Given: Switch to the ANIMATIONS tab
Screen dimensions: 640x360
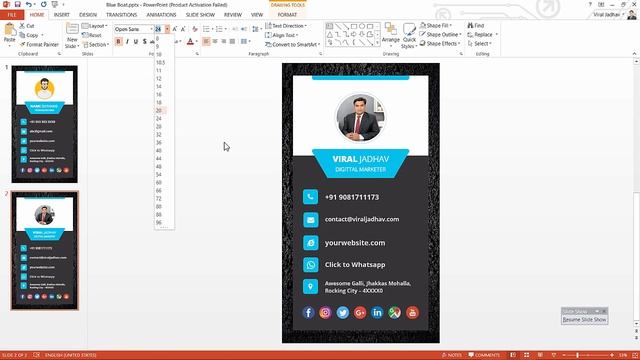Looking at the screenshot, I should coord(161,15).
